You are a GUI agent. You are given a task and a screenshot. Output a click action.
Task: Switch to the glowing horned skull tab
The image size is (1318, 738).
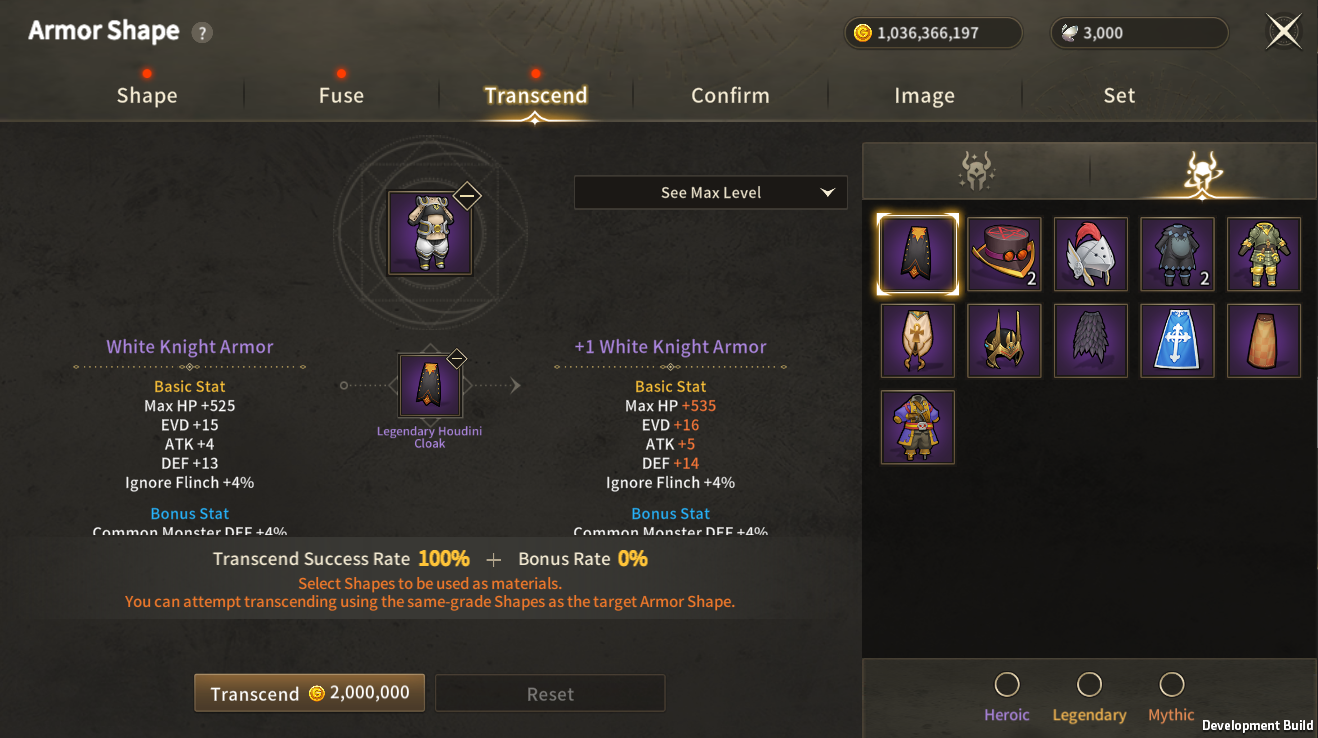(1203, 172)
